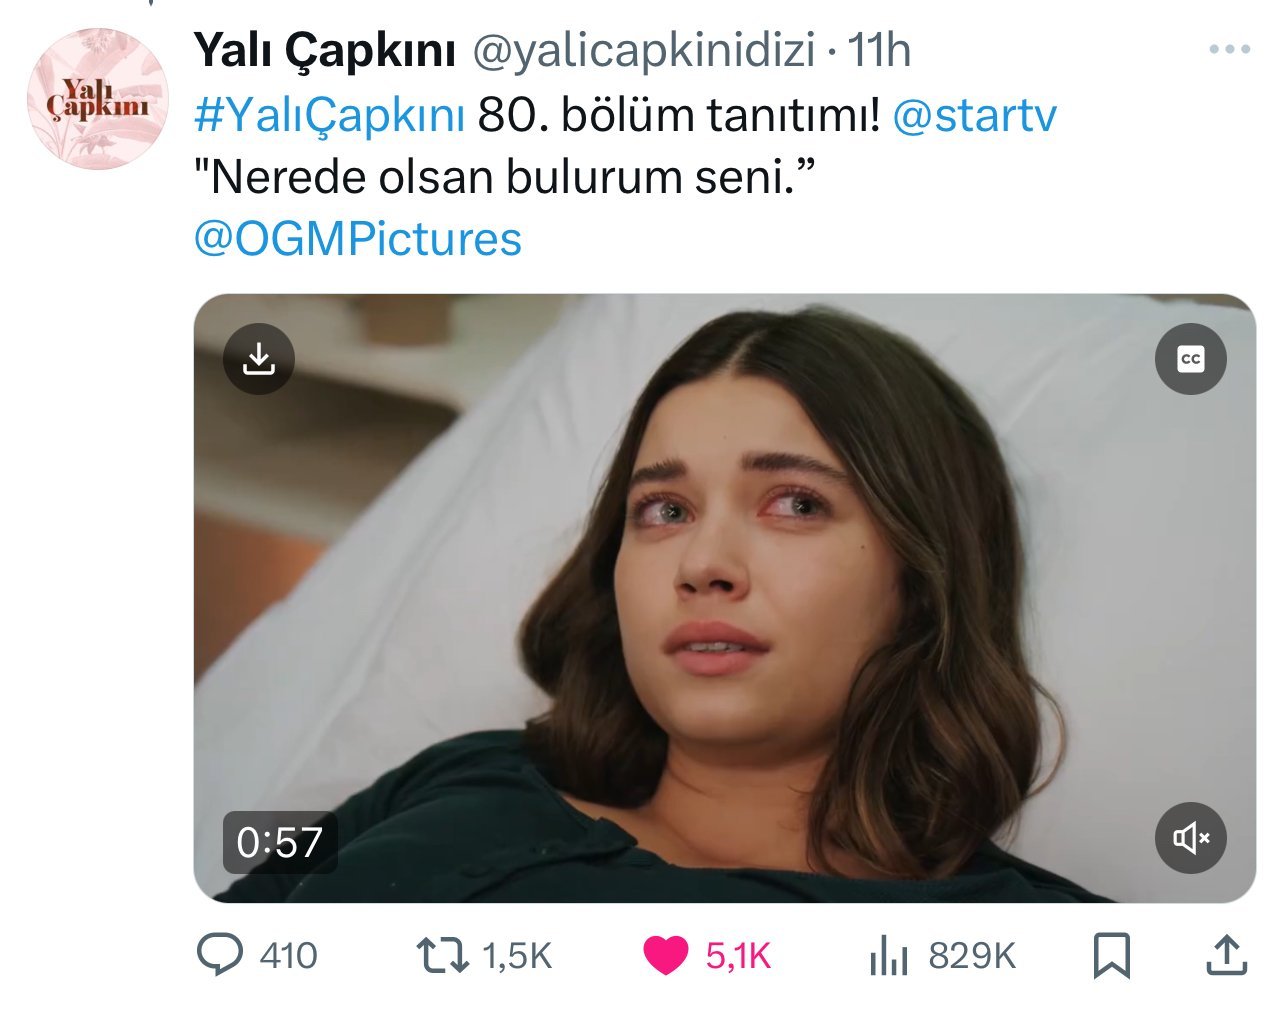Viewport: 1284px width, 1015px height.
Task: Click the 0:57 video duration badge
Action: click(x=280, y=842)
